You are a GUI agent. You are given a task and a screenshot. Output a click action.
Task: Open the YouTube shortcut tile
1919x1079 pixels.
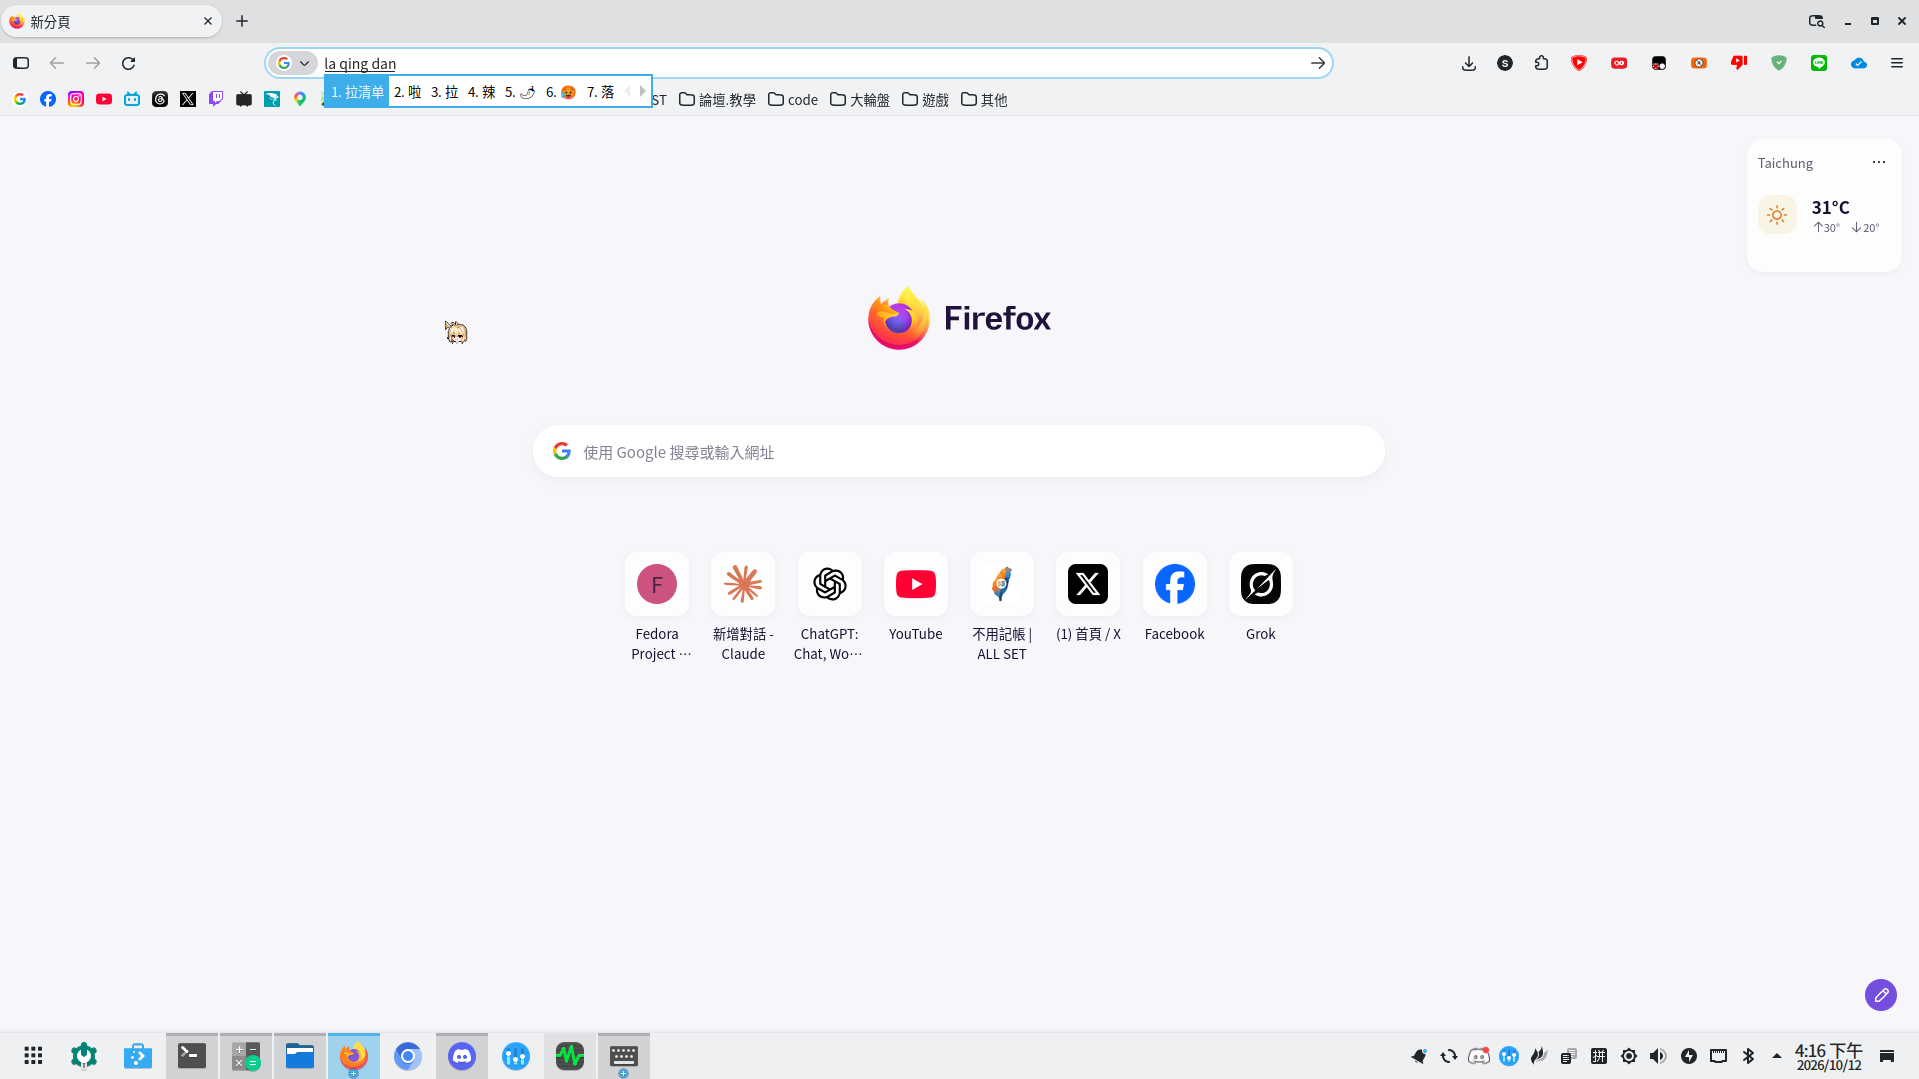(x=915, y=598)
